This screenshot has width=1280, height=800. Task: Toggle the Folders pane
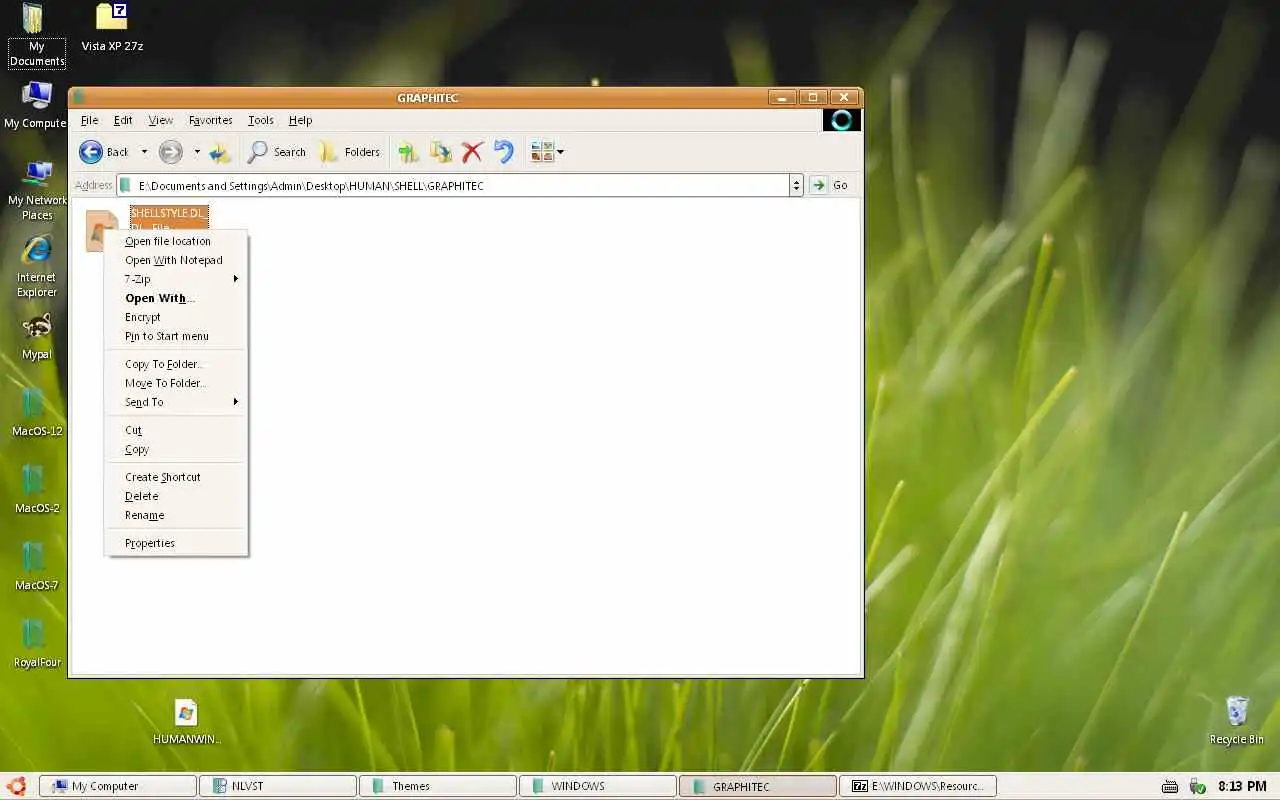(x=349, y=152)
